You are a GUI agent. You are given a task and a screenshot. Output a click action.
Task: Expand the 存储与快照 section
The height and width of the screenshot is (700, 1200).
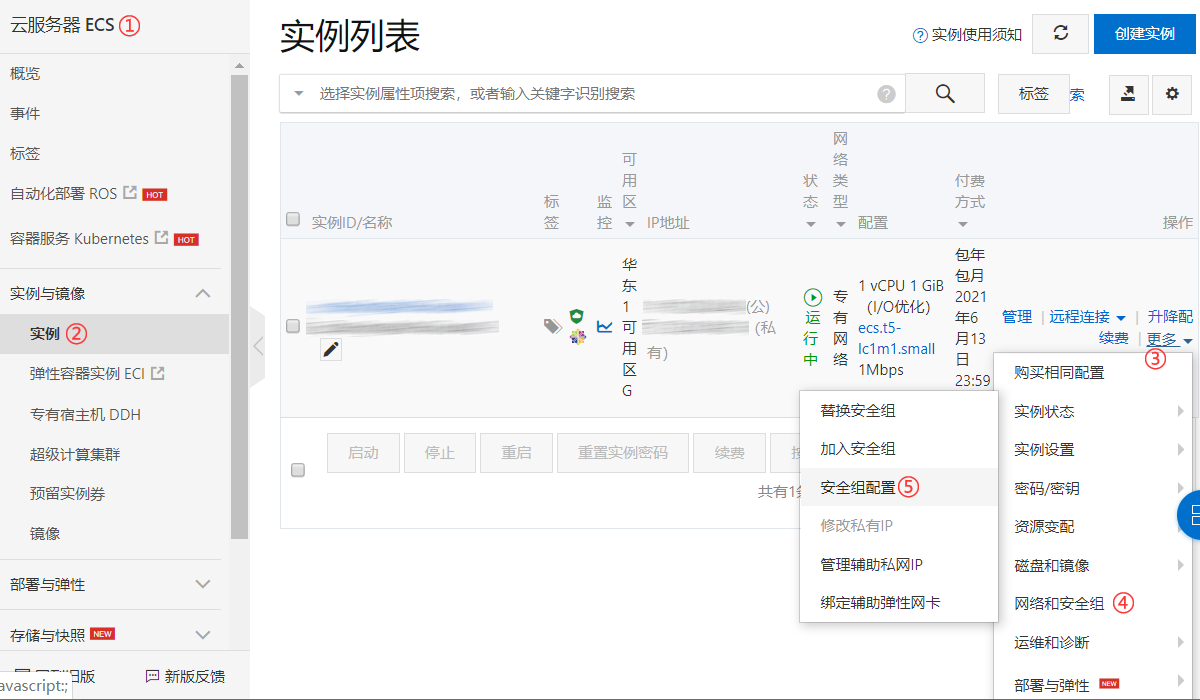click(203, 634)
